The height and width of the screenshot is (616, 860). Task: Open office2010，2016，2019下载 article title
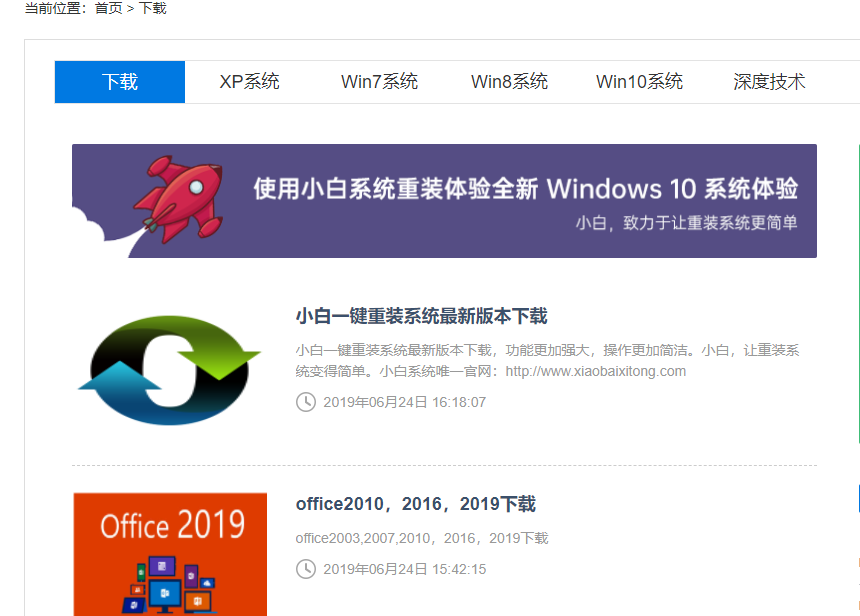pos(416,504)
